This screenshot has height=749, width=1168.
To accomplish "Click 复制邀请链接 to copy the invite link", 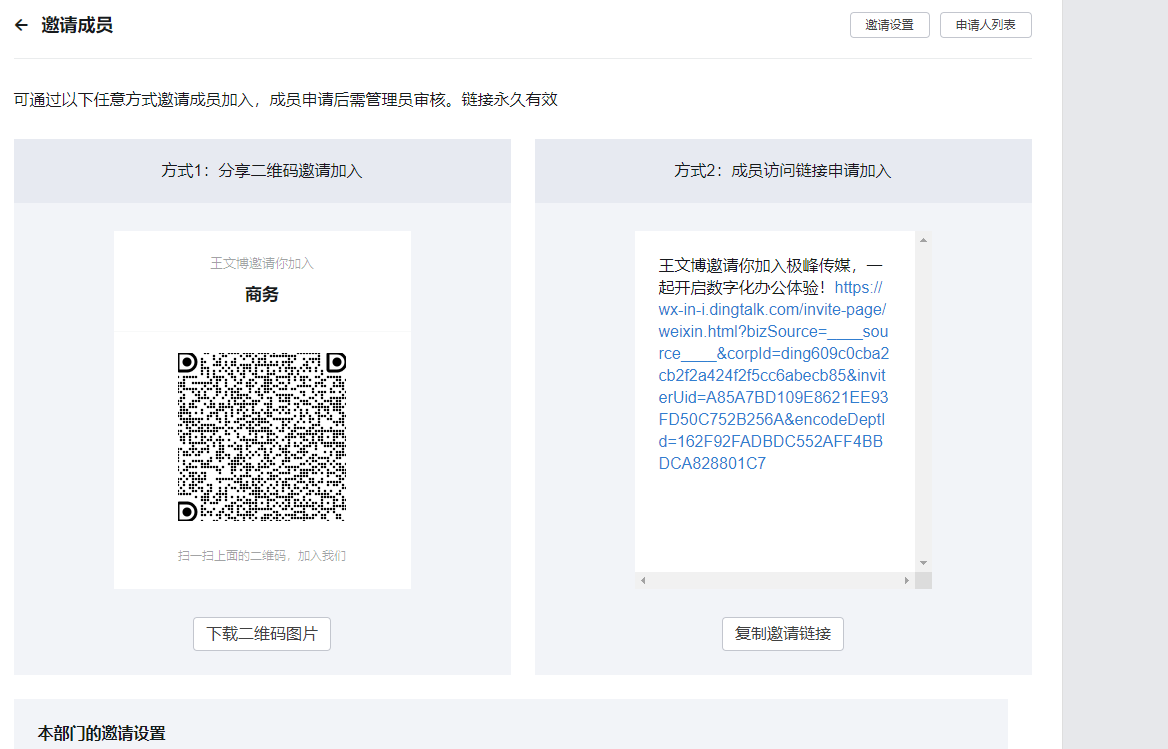I will (783, 634).
